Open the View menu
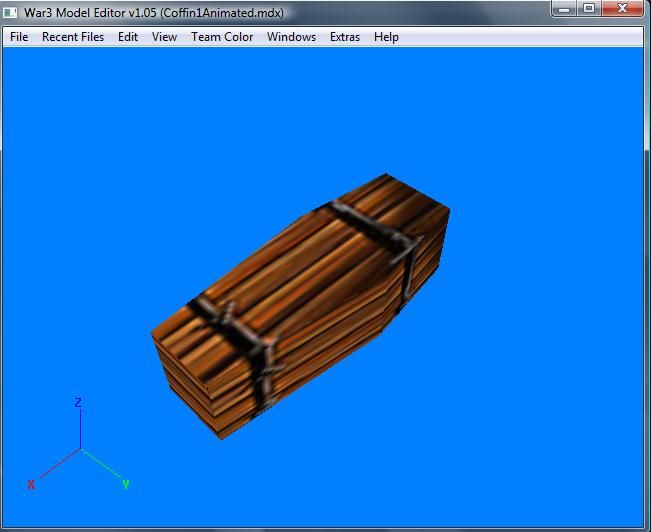Viewport: 651px width, 532px height. point(164,37)
